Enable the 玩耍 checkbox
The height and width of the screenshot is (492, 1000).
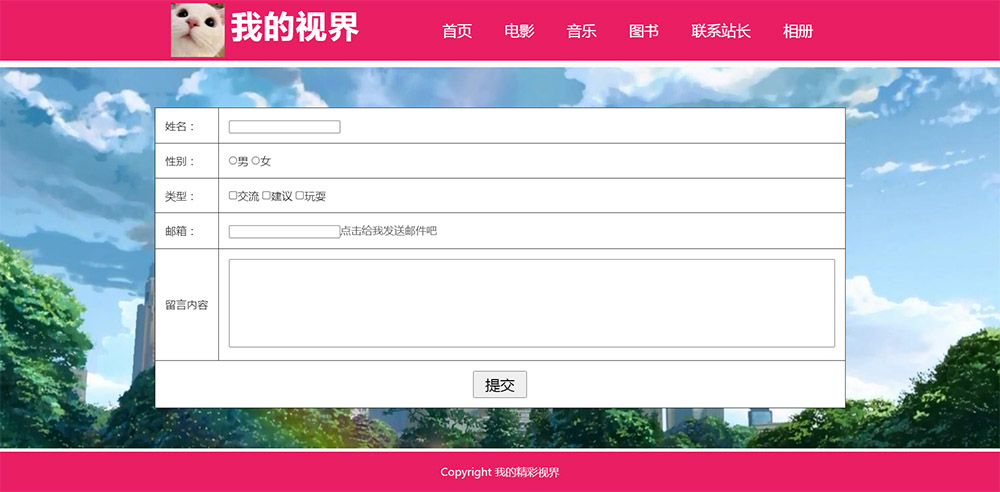coord(300,196)
